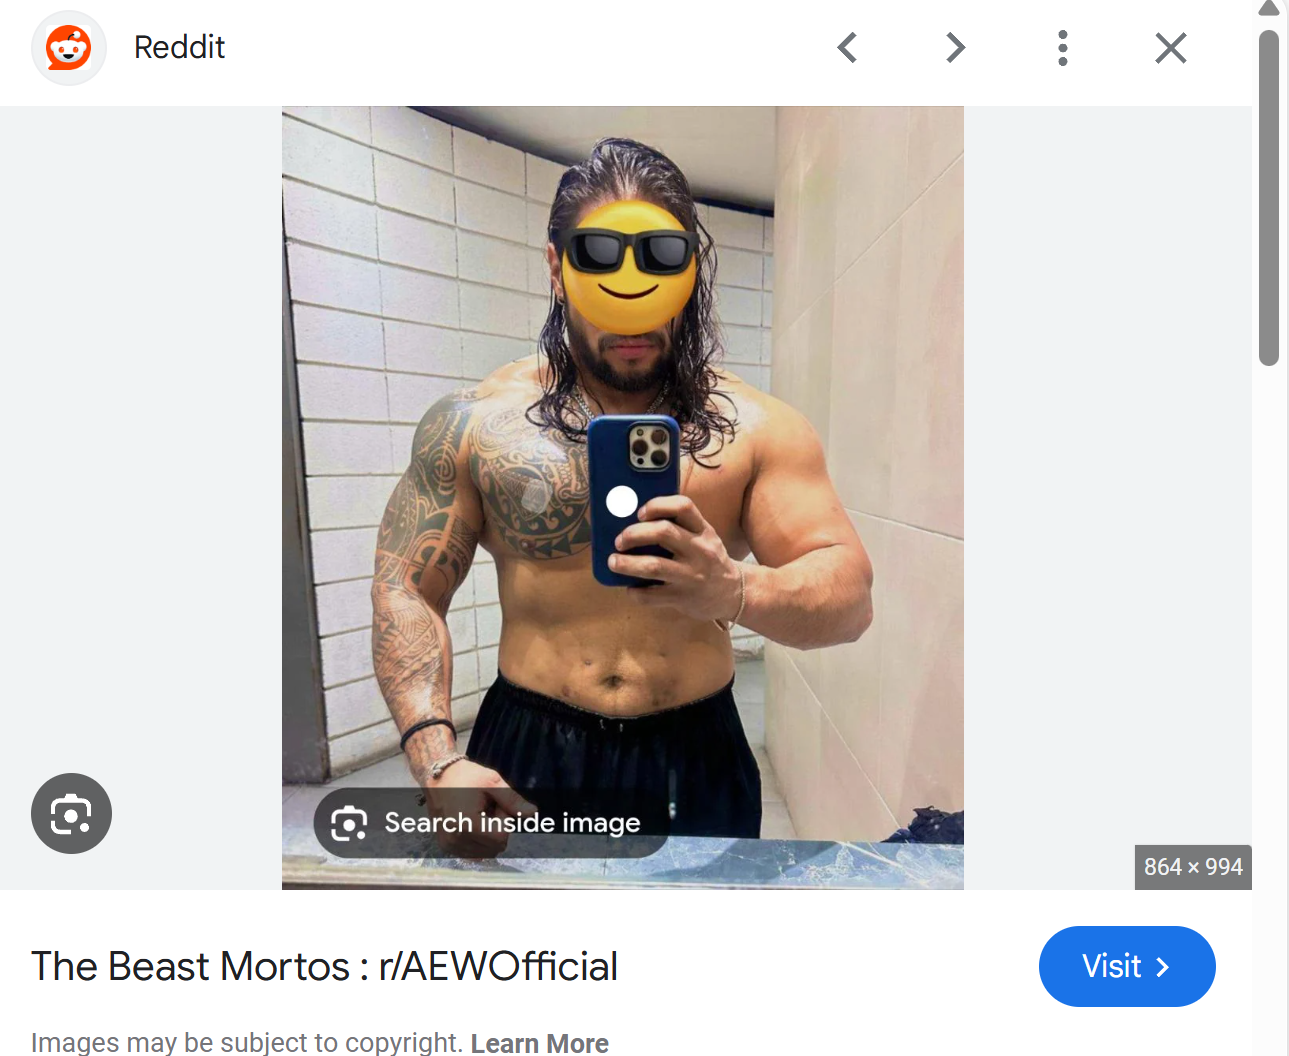Open the round Google Lens button beside the image
Viewport: 1289px width, 1056px height.
71,813
